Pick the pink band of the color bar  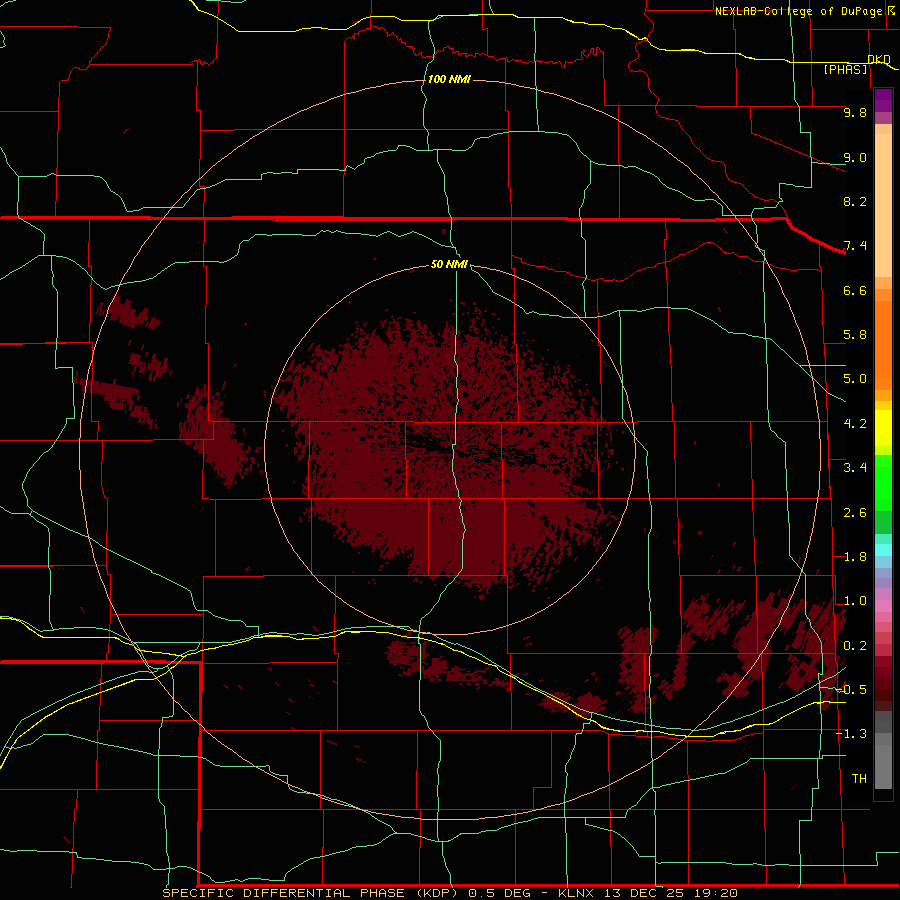tap(883, 606)
